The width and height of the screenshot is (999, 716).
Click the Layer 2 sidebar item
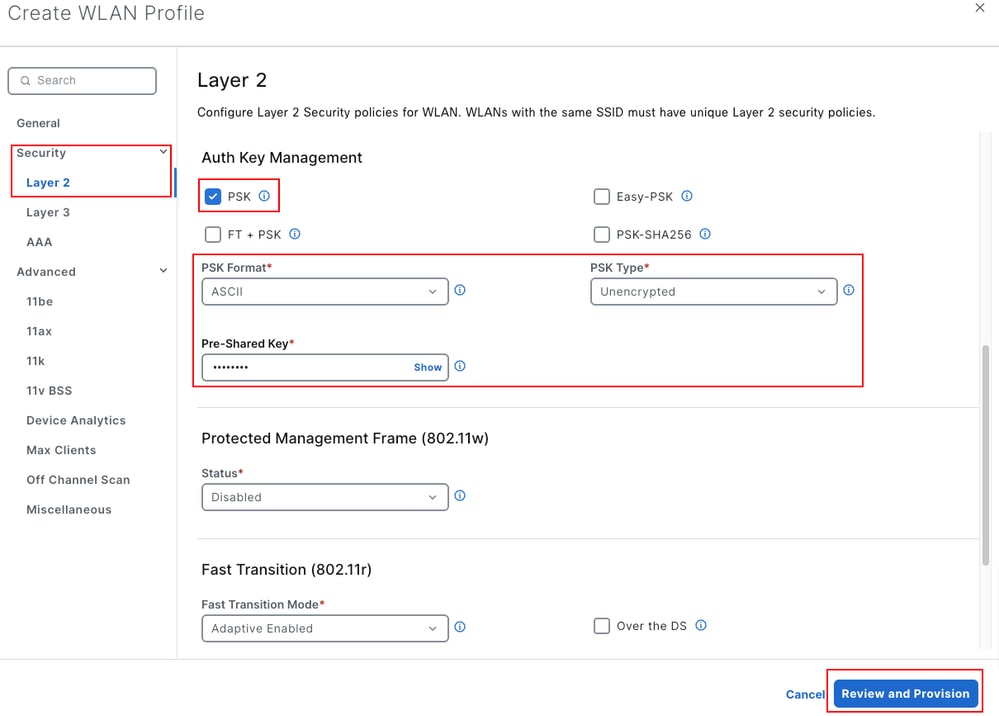coord(48,183)
